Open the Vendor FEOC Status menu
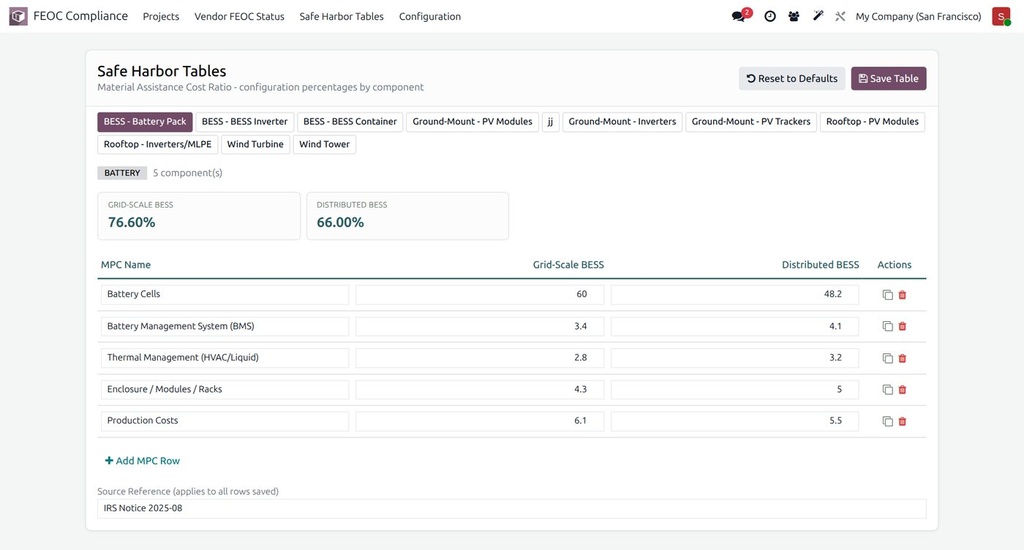This screenshot has width=1024, height=550. 239,16
